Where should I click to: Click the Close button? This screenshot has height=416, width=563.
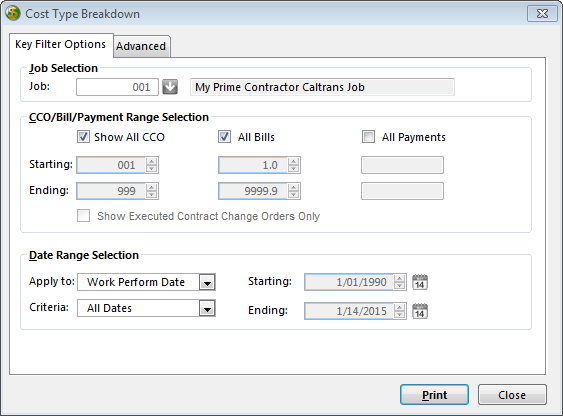512,395
